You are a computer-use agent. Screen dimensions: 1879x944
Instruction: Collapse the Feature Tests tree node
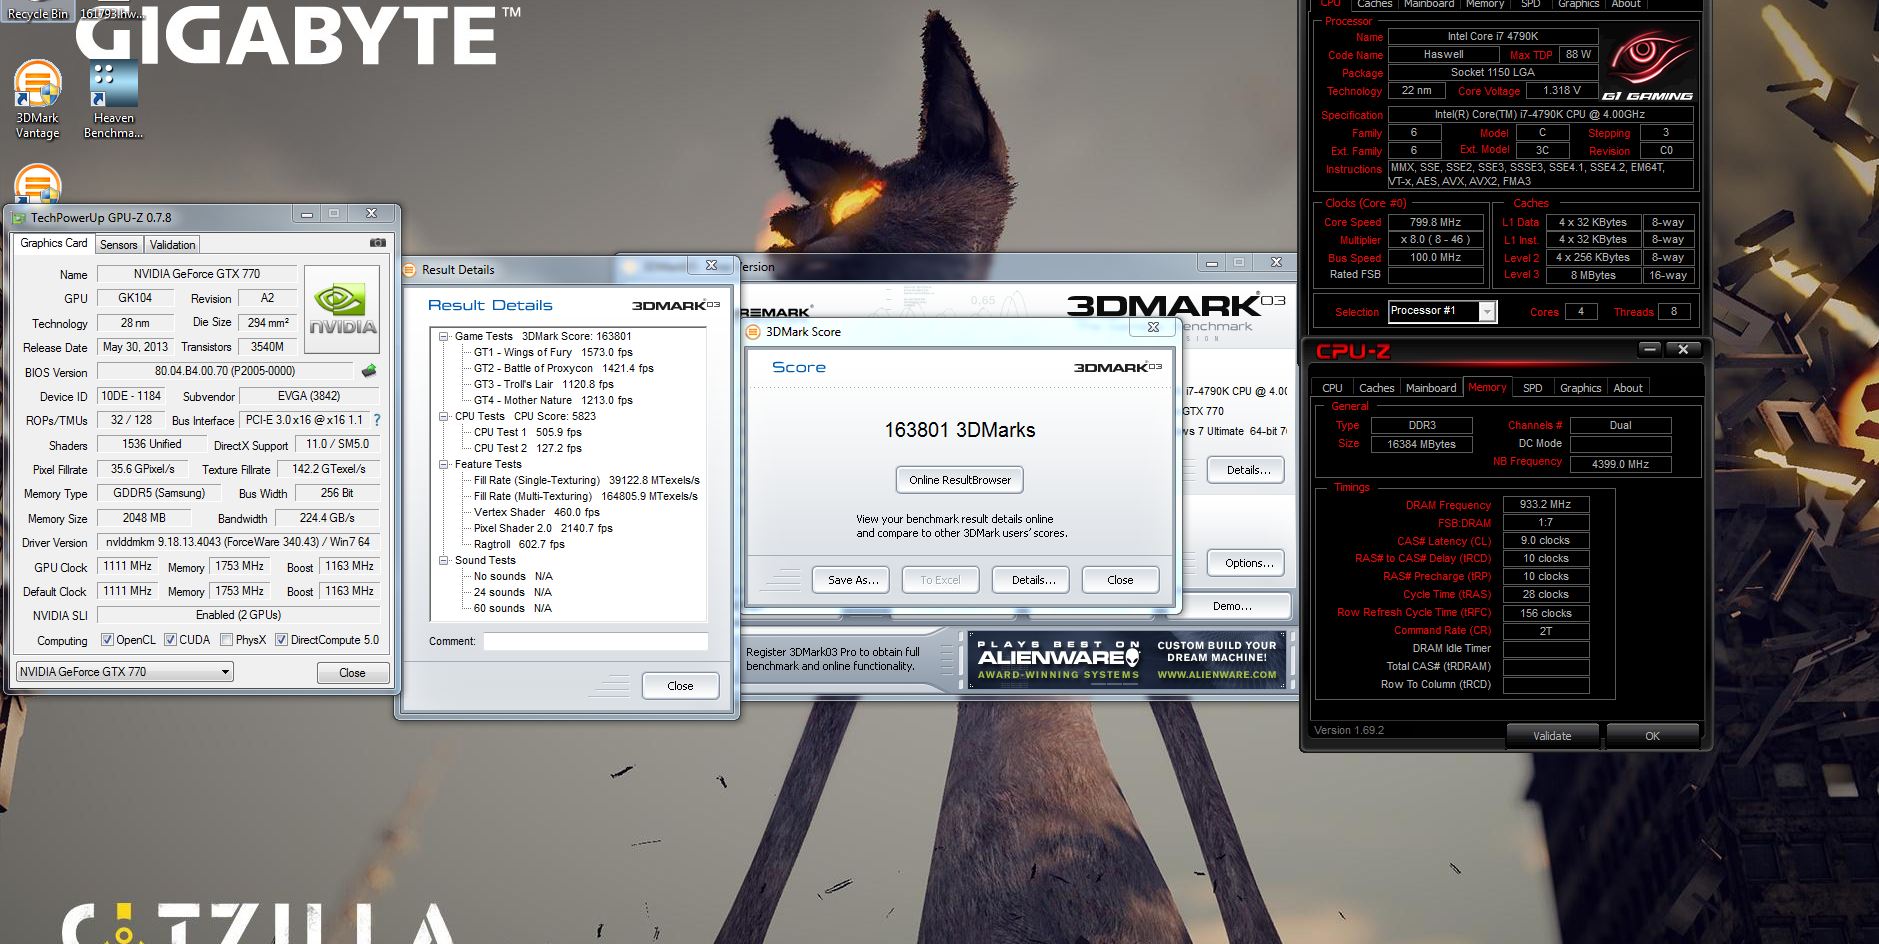tap(444, 465)
